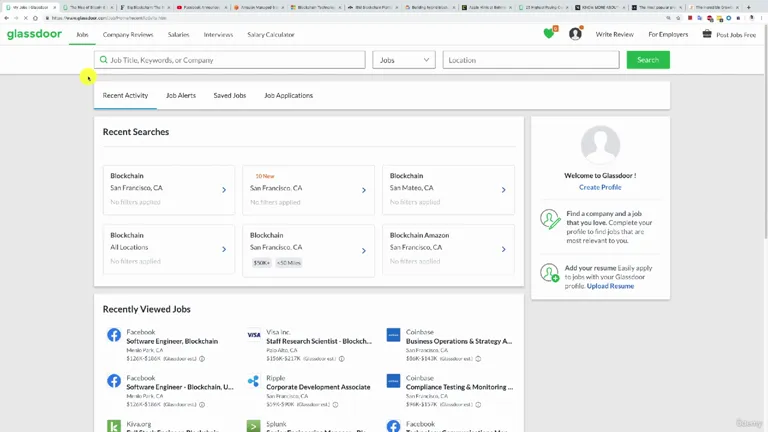Click Coinbase logo for Business Operations job
Image resolution: width=768 pixels, height=432 pixels.
point(393,335)
